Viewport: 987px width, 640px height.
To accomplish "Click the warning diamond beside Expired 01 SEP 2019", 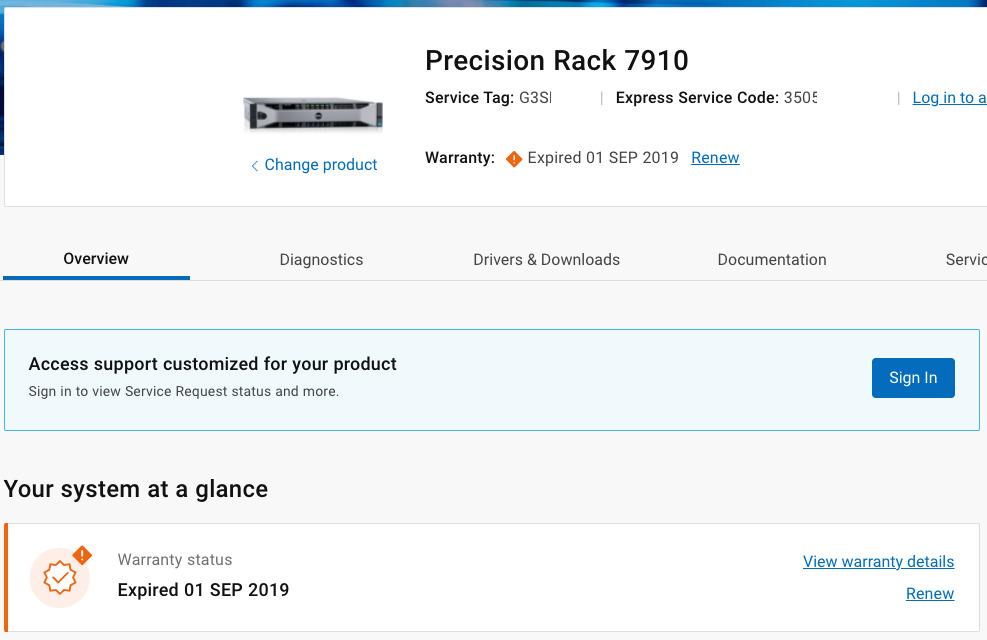I will (x=514, y=158).
